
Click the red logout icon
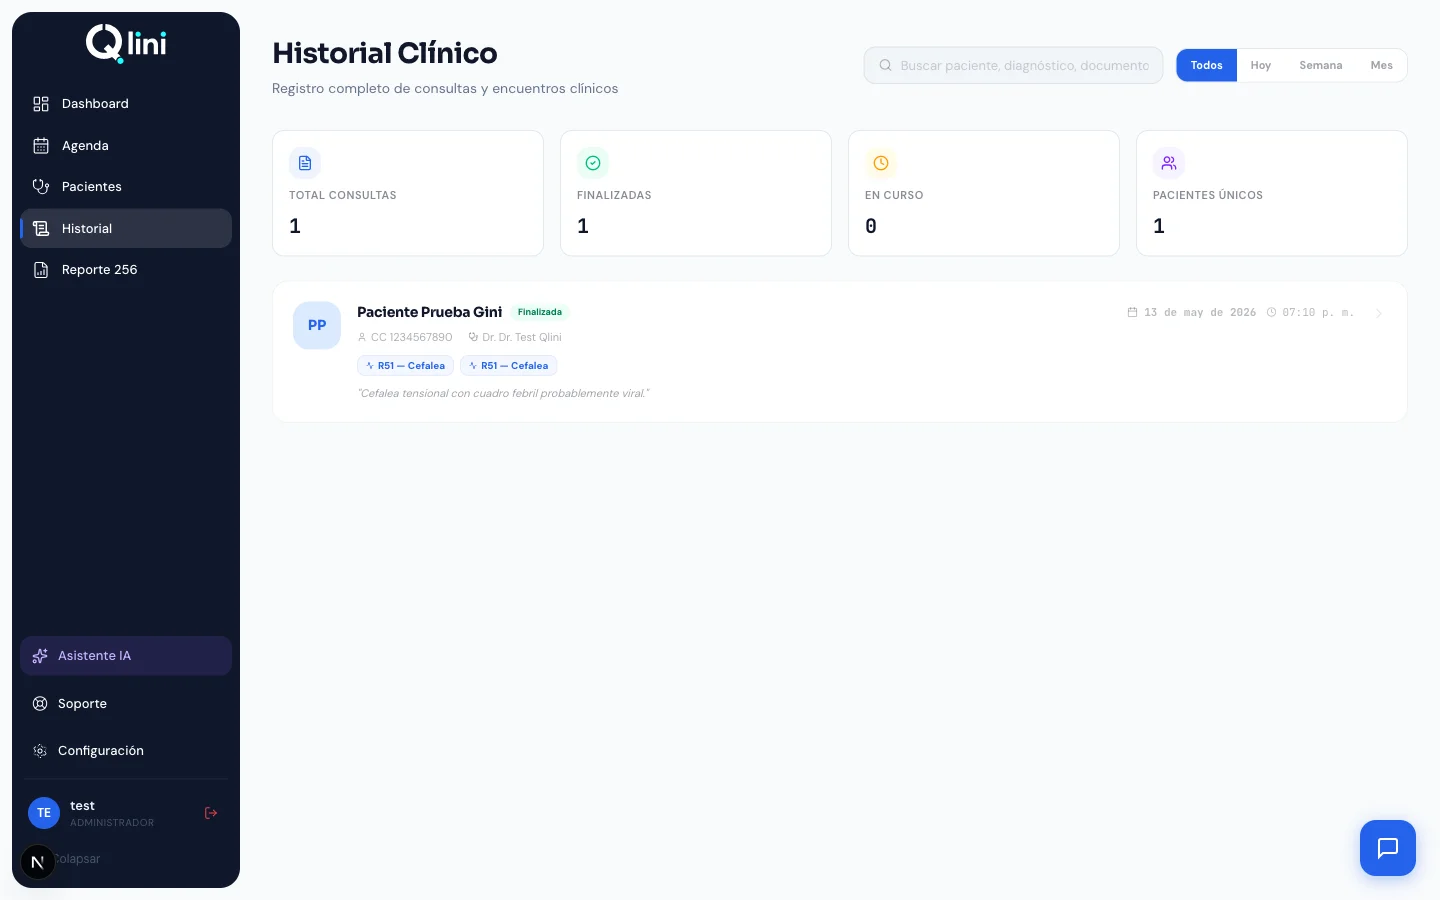[x=211, y=813]
